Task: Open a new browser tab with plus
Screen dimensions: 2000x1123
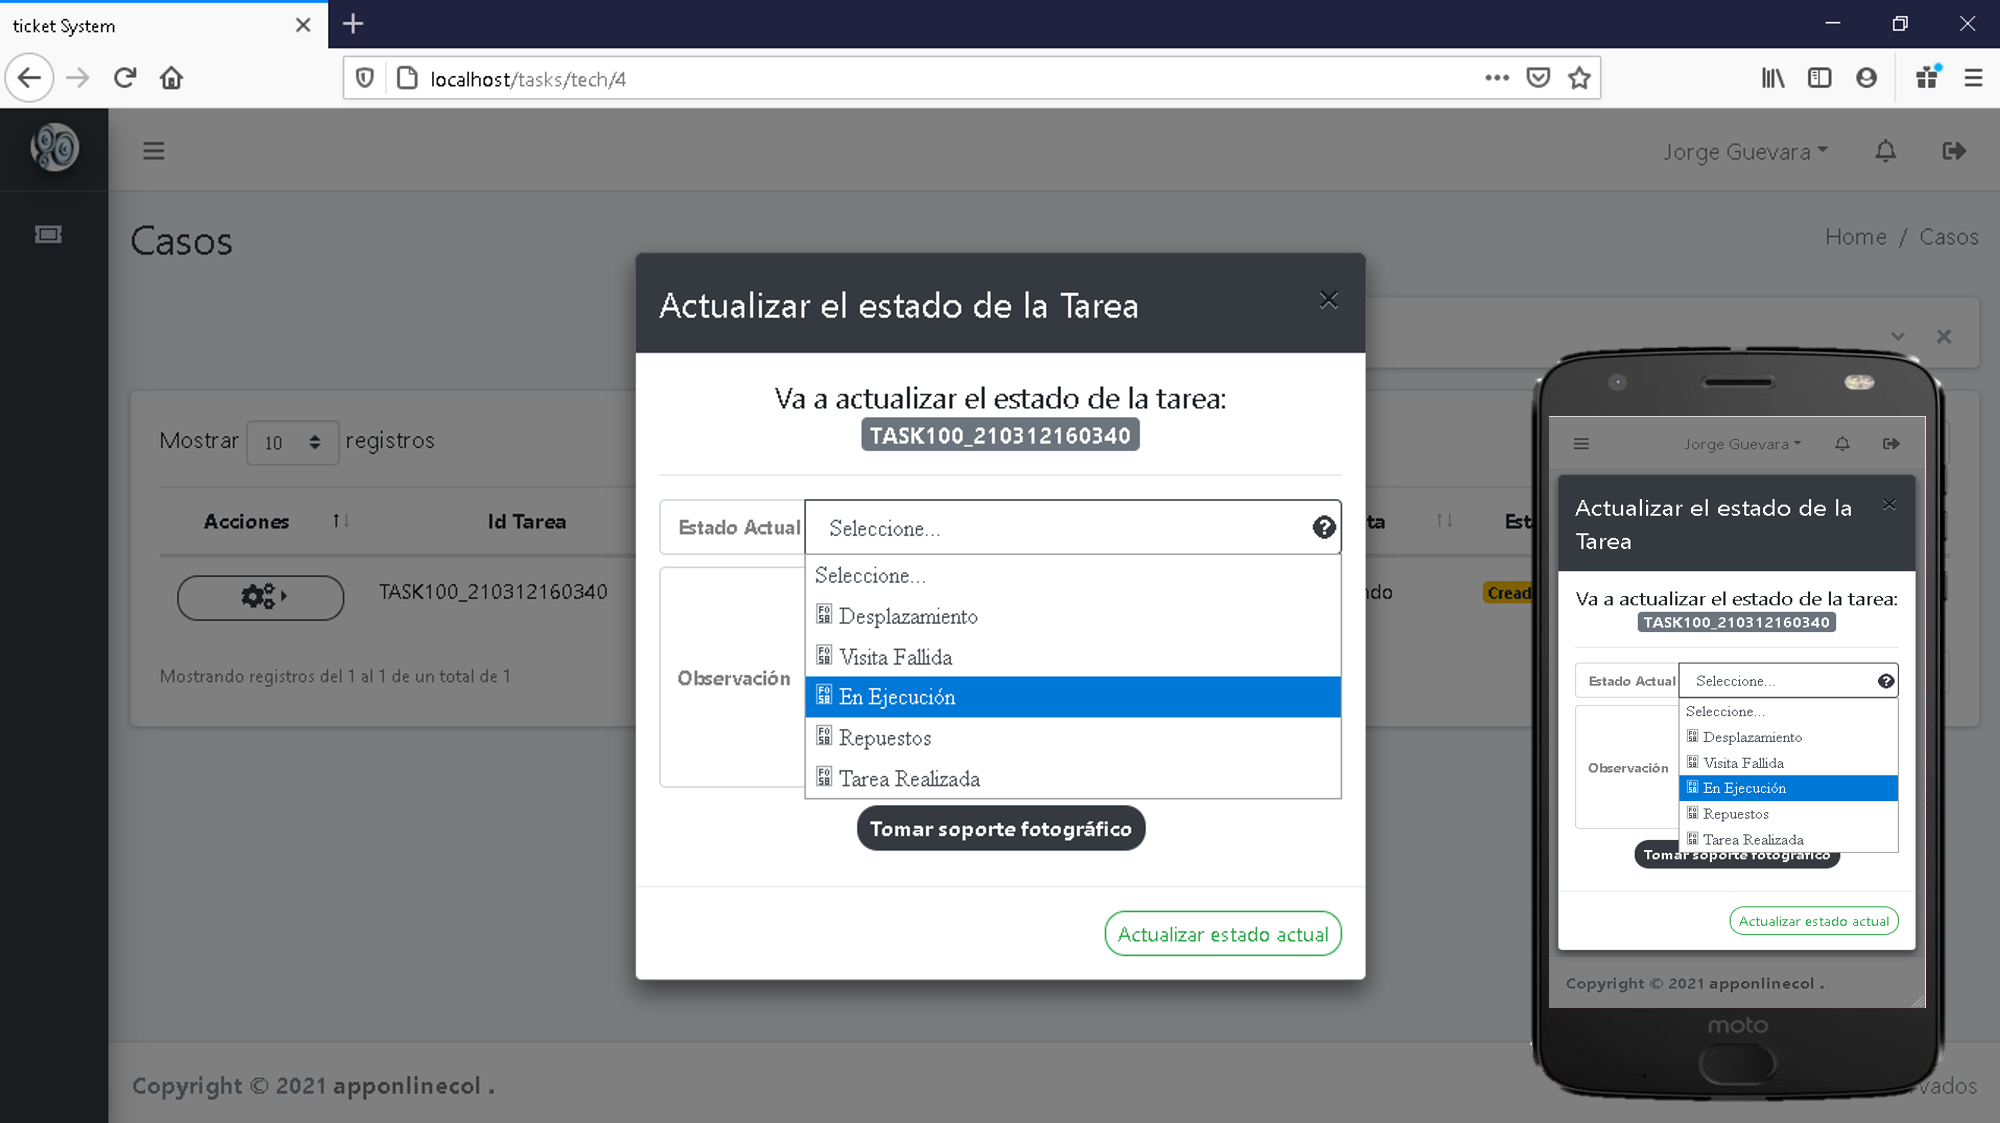Action: 353,24
